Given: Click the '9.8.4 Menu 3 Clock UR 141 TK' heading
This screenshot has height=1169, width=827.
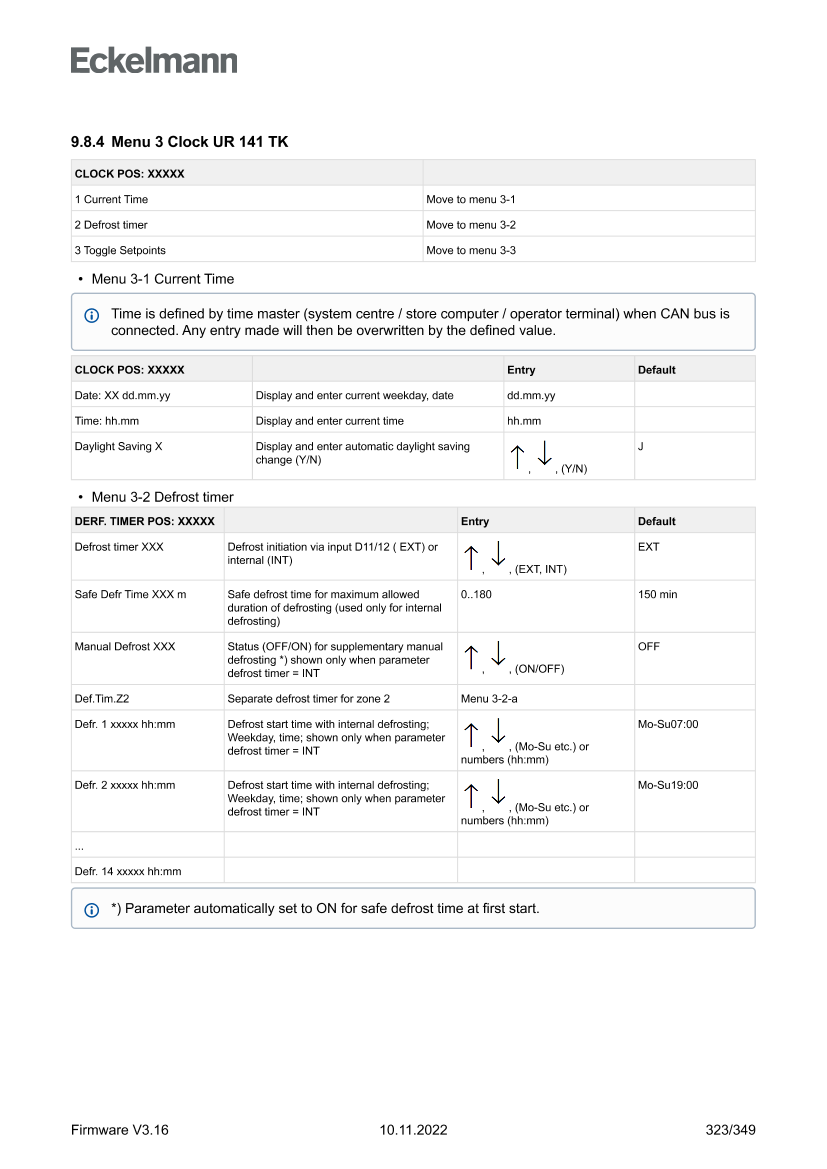Looking at the screenshot, I should click(x=179, y=142).
